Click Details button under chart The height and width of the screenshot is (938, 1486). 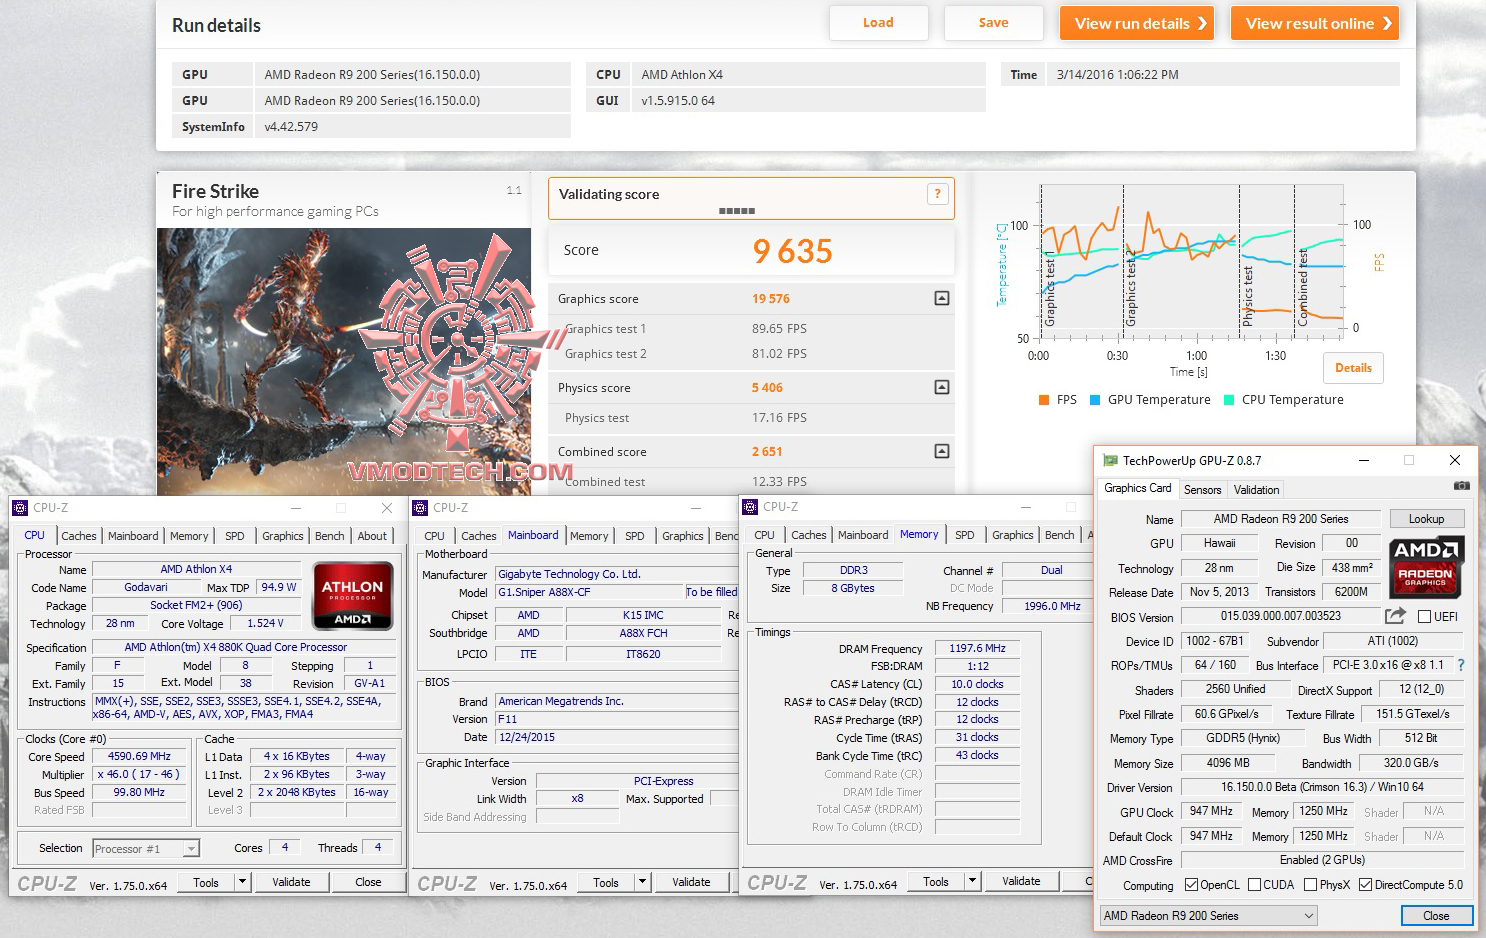[1353, 368]
